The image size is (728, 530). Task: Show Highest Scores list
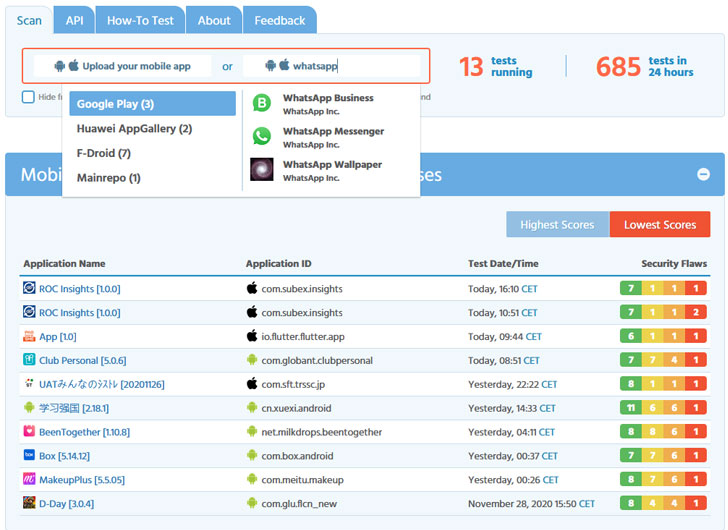point(557,225)
